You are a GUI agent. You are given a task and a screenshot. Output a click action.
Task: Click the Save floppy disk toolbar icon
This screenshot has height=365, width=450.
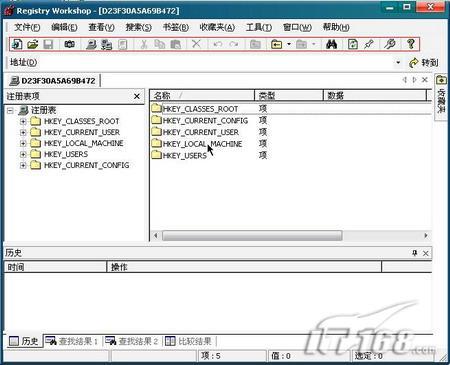[x=48, y=44]
